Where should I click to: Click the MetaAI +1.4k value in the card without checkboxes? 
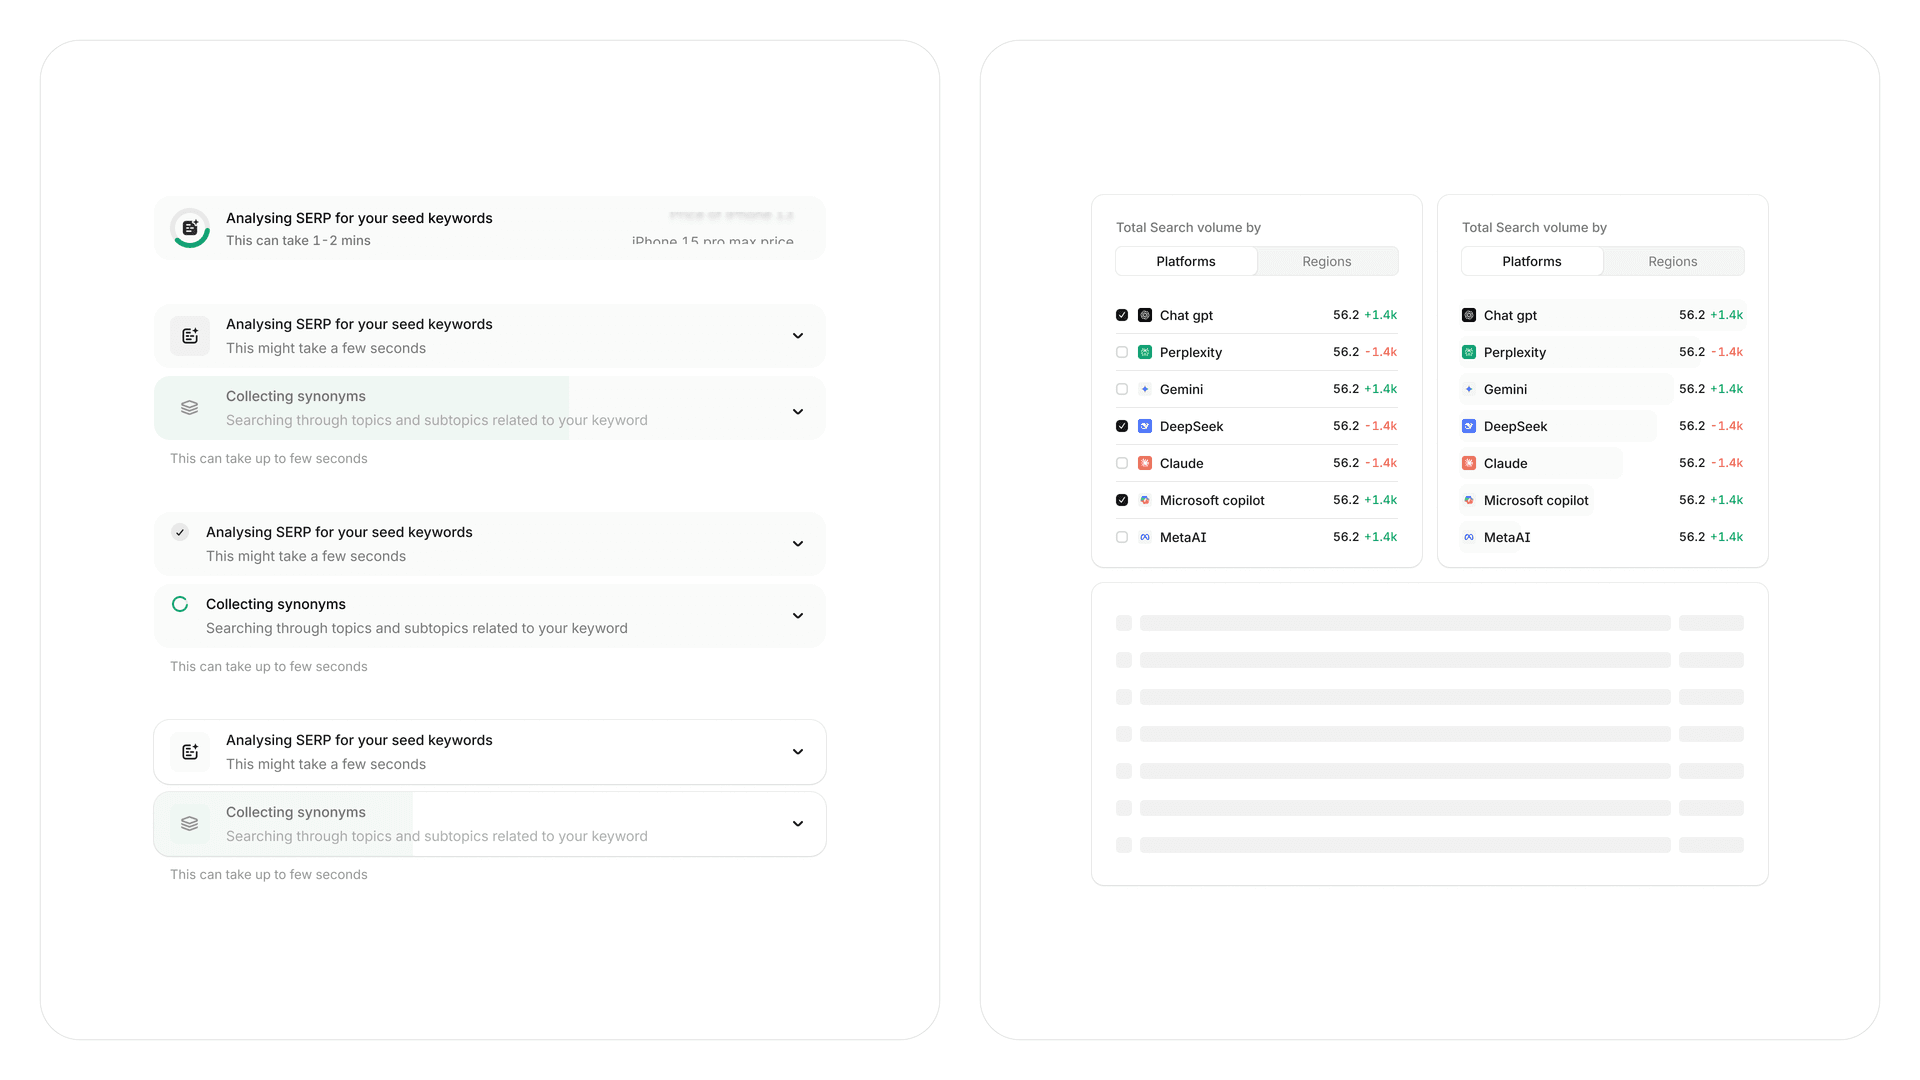1727,537
